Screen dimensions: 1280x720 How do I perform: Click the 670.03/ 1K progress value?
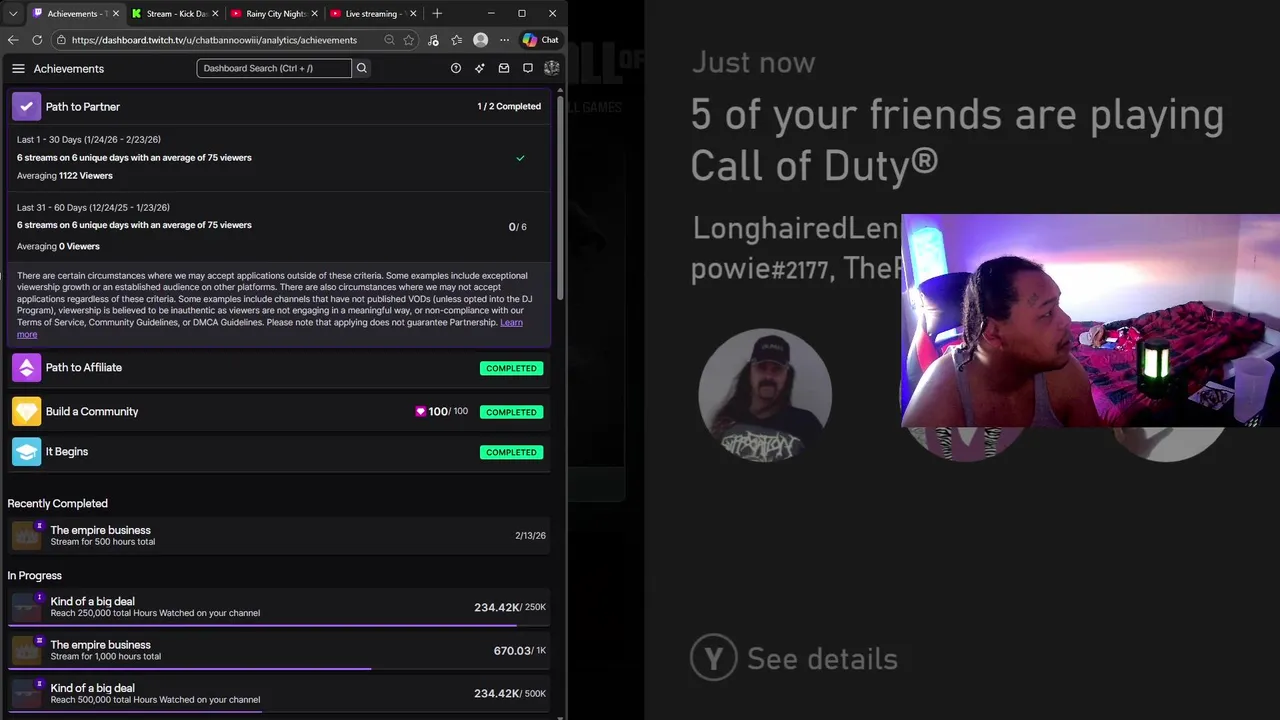pyautogui.click(x=519, y=650)
